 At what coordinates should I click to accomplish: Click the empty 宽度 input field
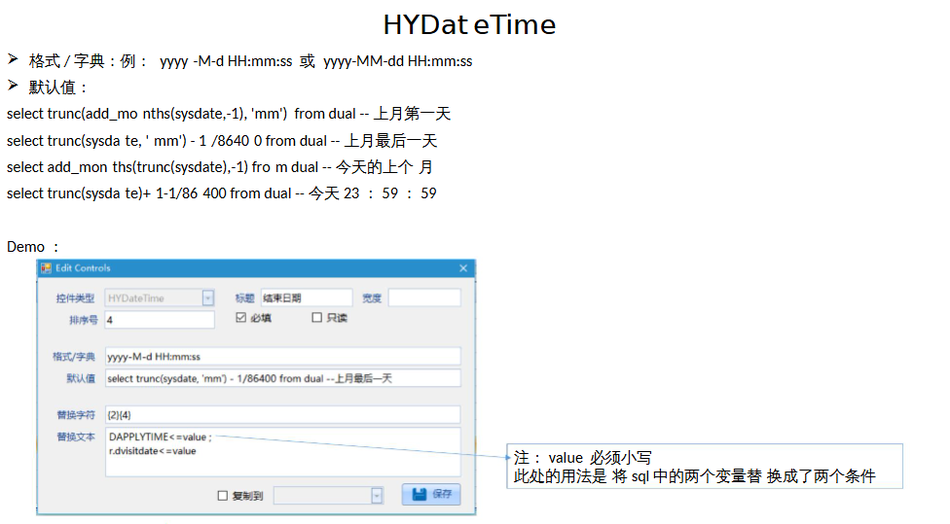click(x=424, y=298)
